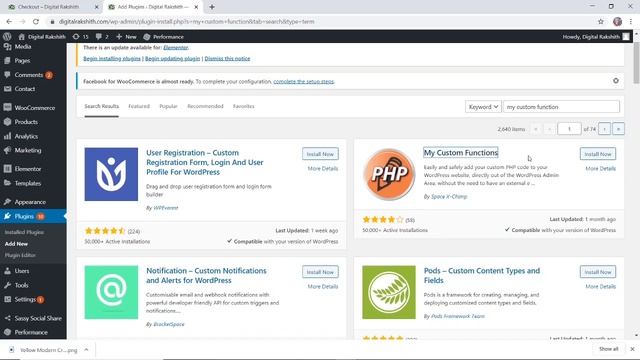Open the Chrome profile avatar
Screen dimensions: 640x360
point(617,22)
